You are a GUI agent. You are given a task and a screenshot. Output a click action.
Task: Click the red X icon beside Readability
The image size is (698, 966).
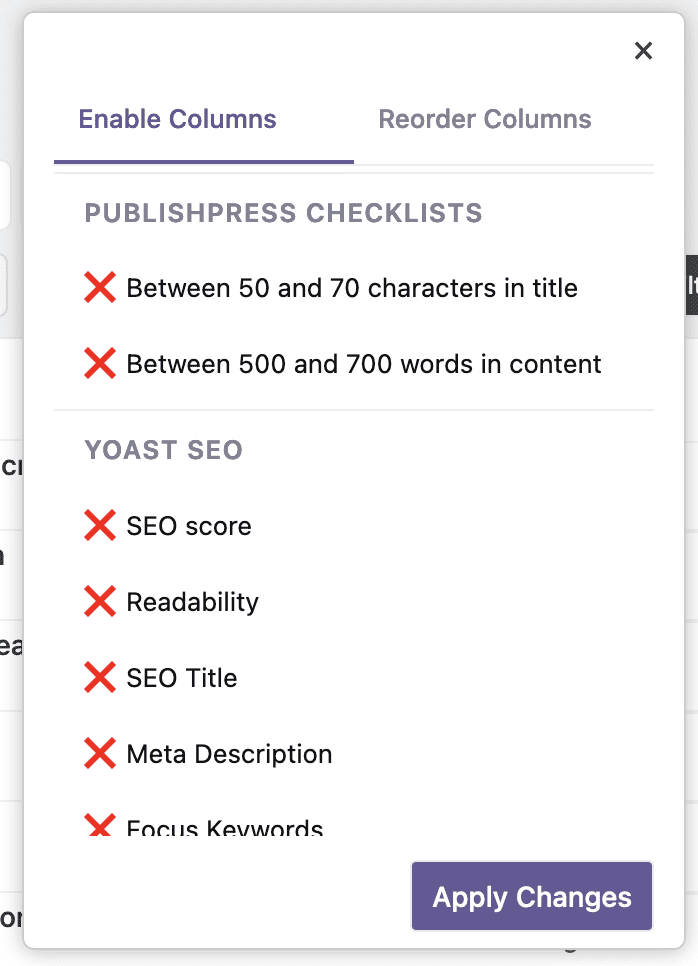[x=100, y=601]
